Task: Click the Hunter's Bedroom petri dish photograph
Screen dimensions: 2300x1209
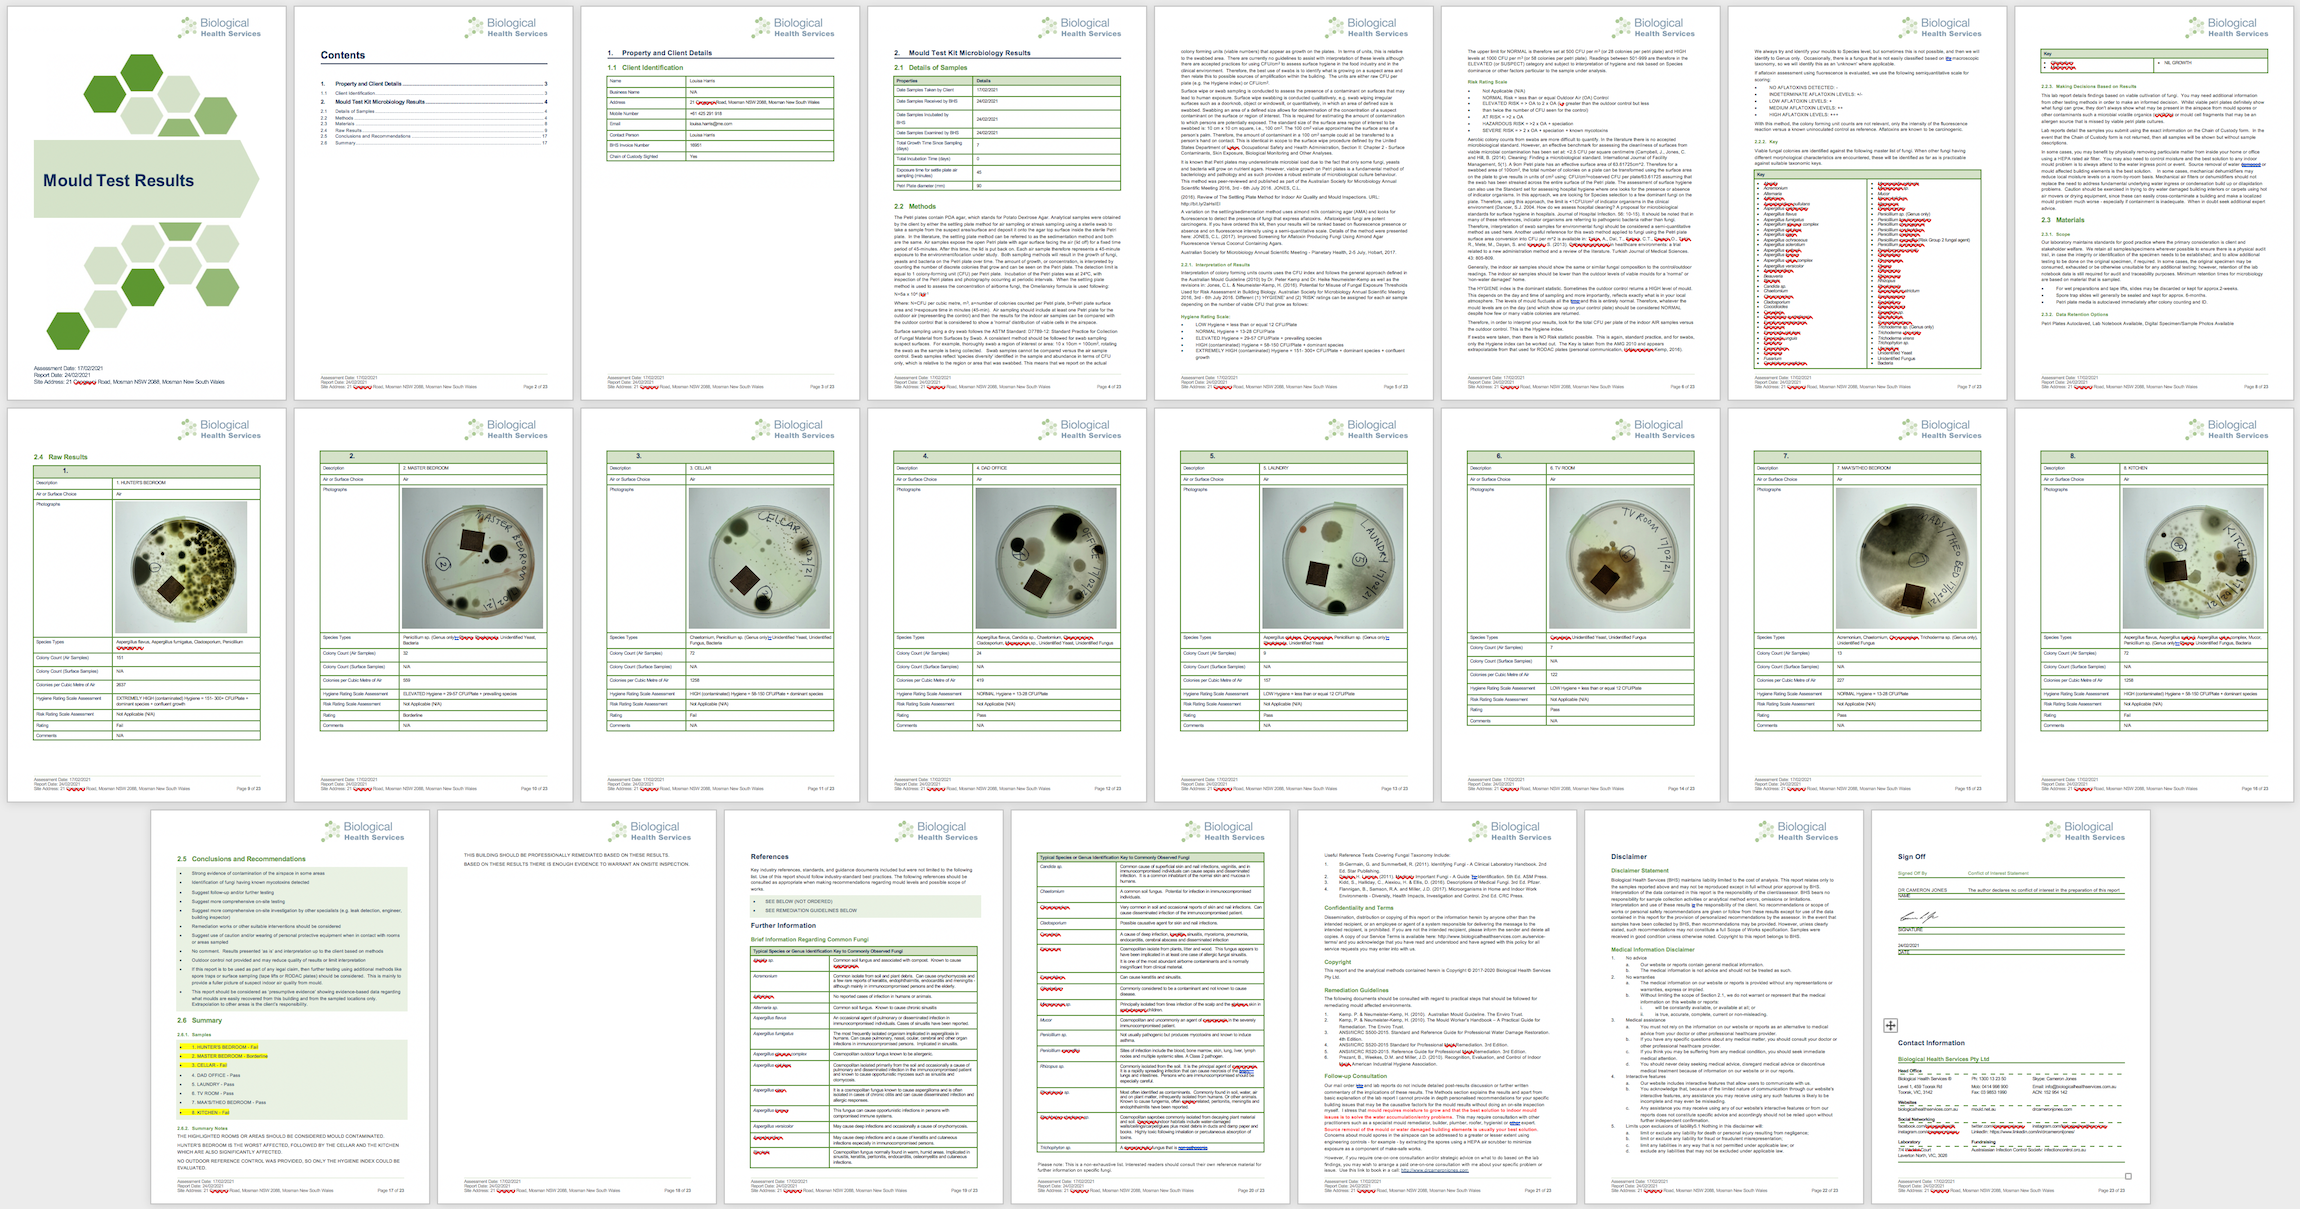Action: click(x=181, y=565)
